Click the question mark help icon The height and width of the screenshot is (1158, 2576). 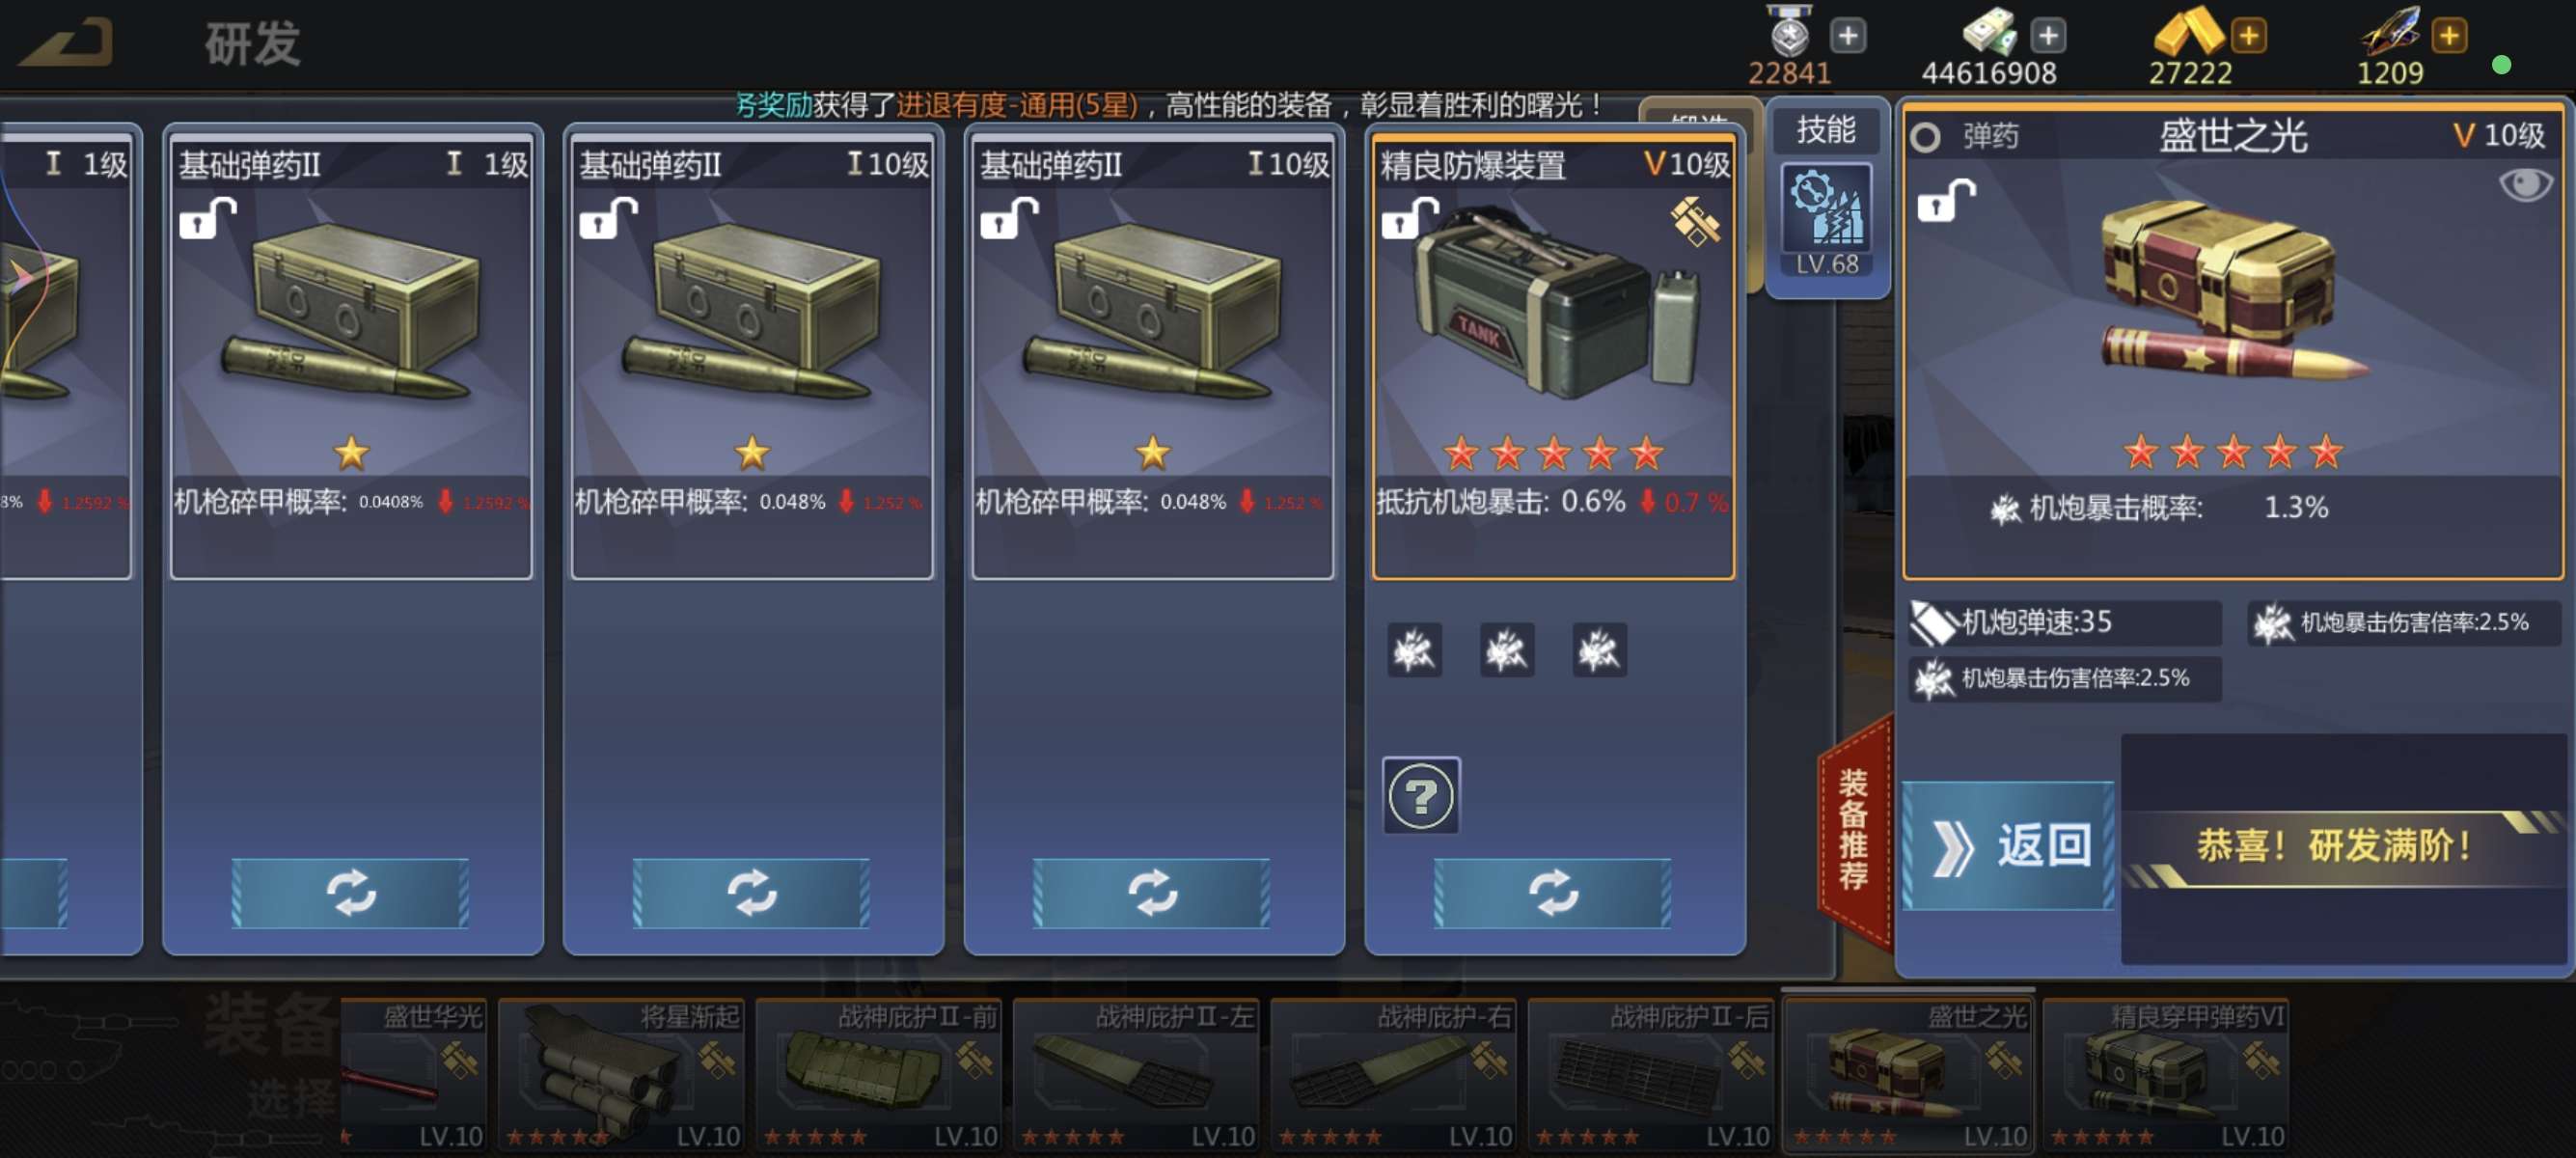pos(1421,796)
